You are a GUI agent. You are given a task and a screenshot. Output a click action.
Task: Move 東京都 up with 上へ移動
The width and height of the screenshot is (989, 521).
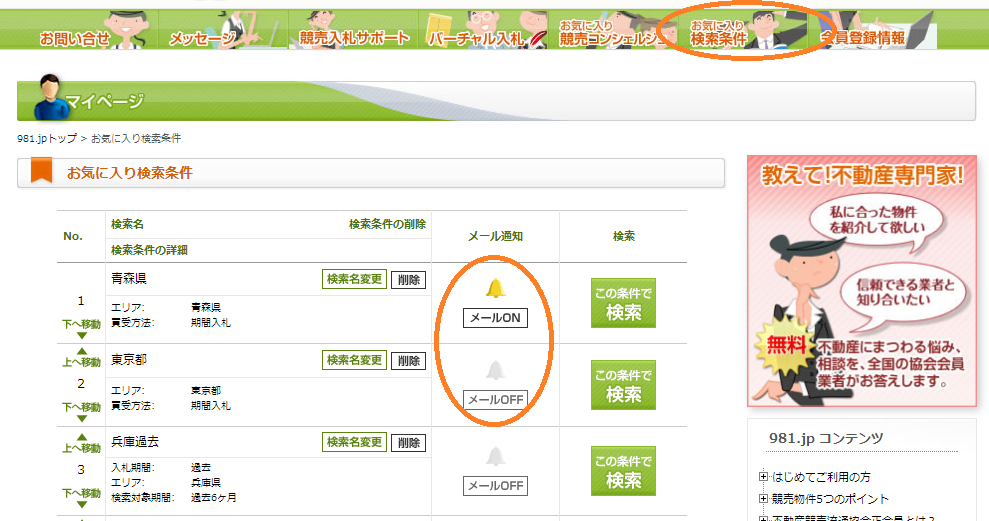point(81,357)
